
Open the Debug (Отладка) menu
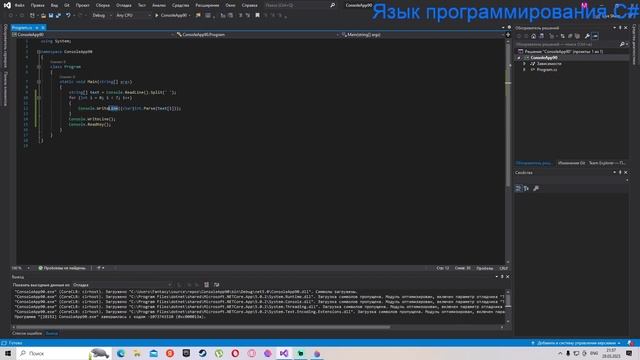coord(123,5)
